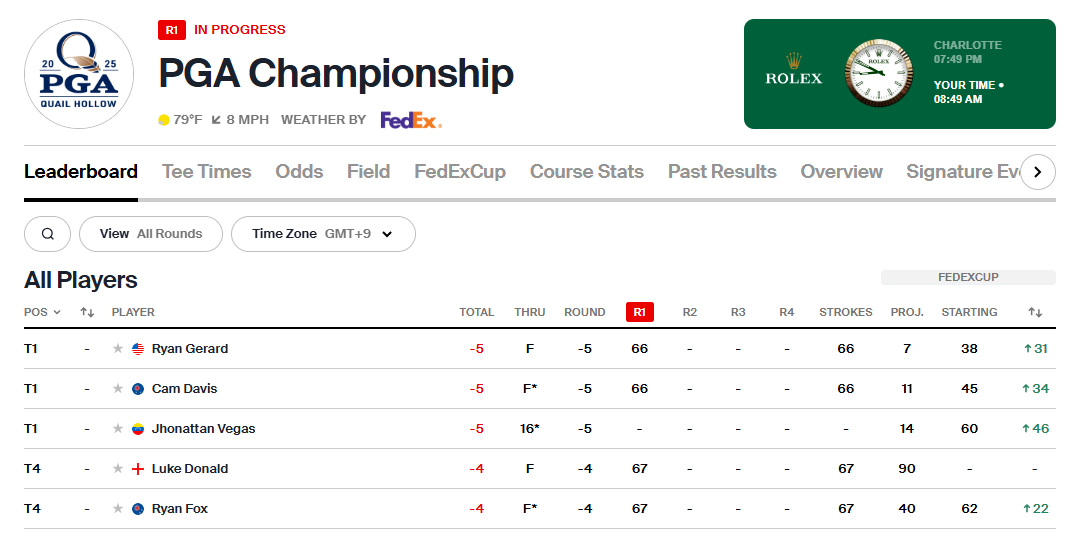
Task: Open the leaderboard search magnifier button
Action: 47,234
